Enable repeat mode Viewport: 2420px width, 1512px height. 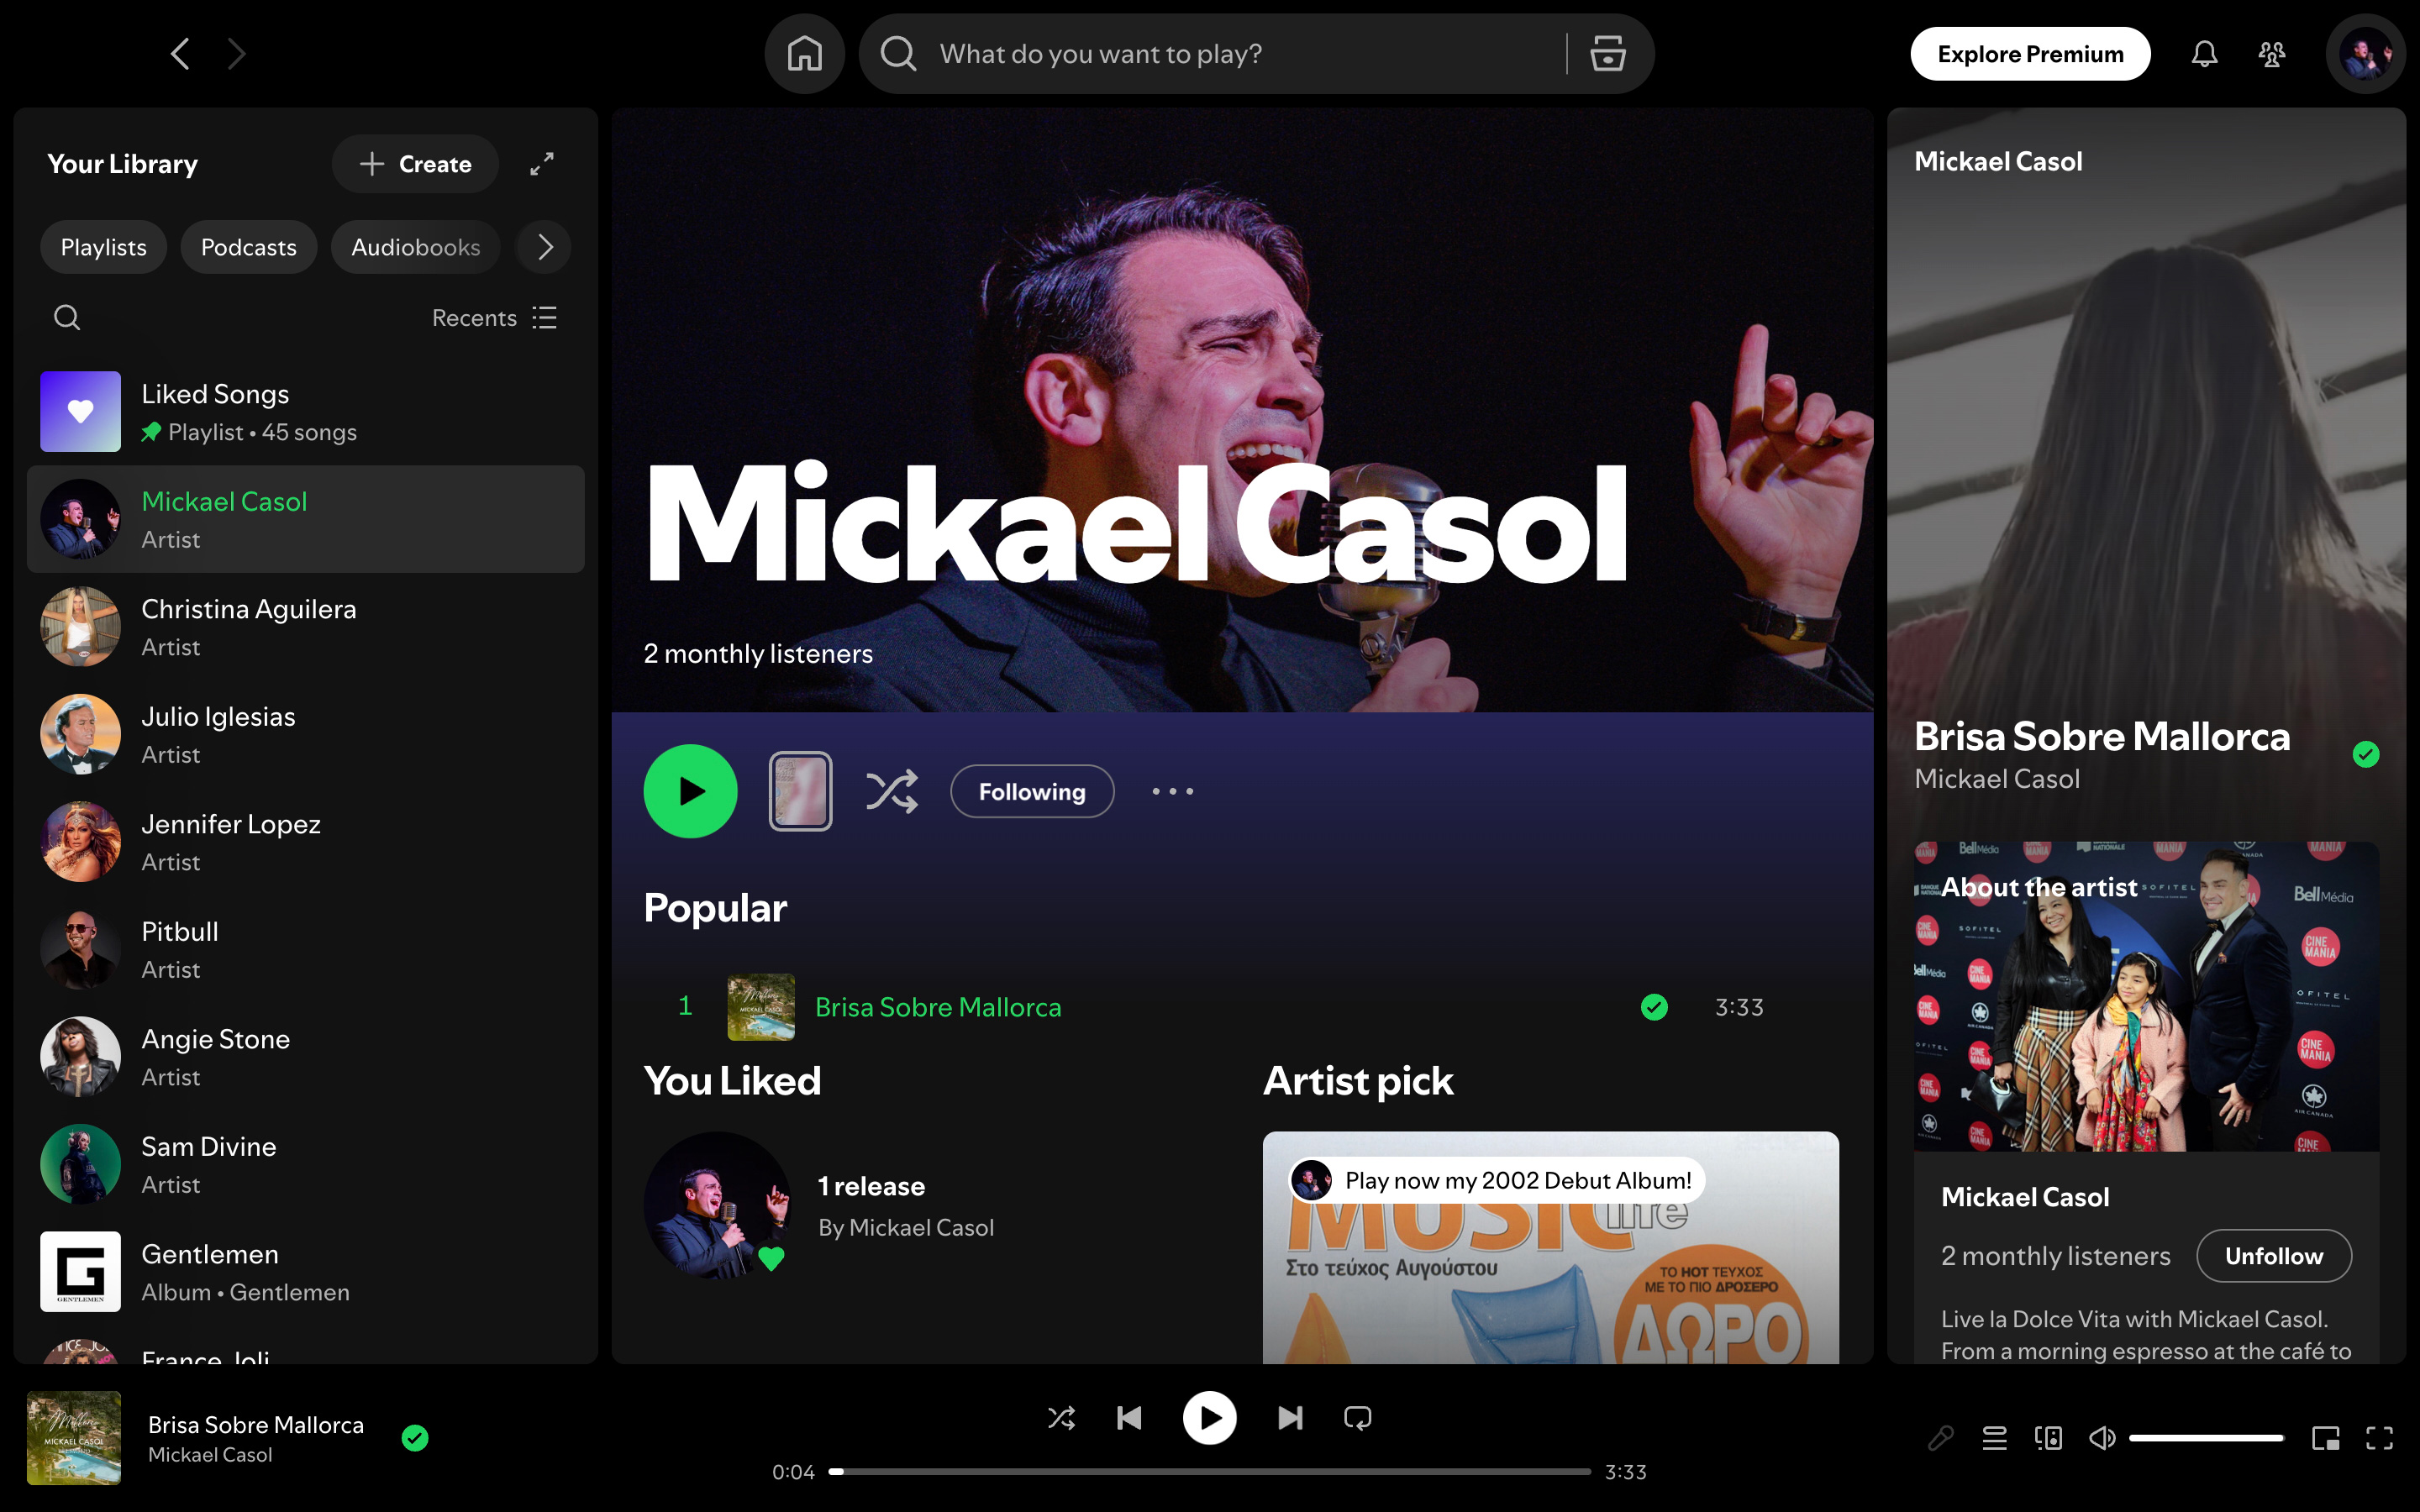coord(1357,1417)
